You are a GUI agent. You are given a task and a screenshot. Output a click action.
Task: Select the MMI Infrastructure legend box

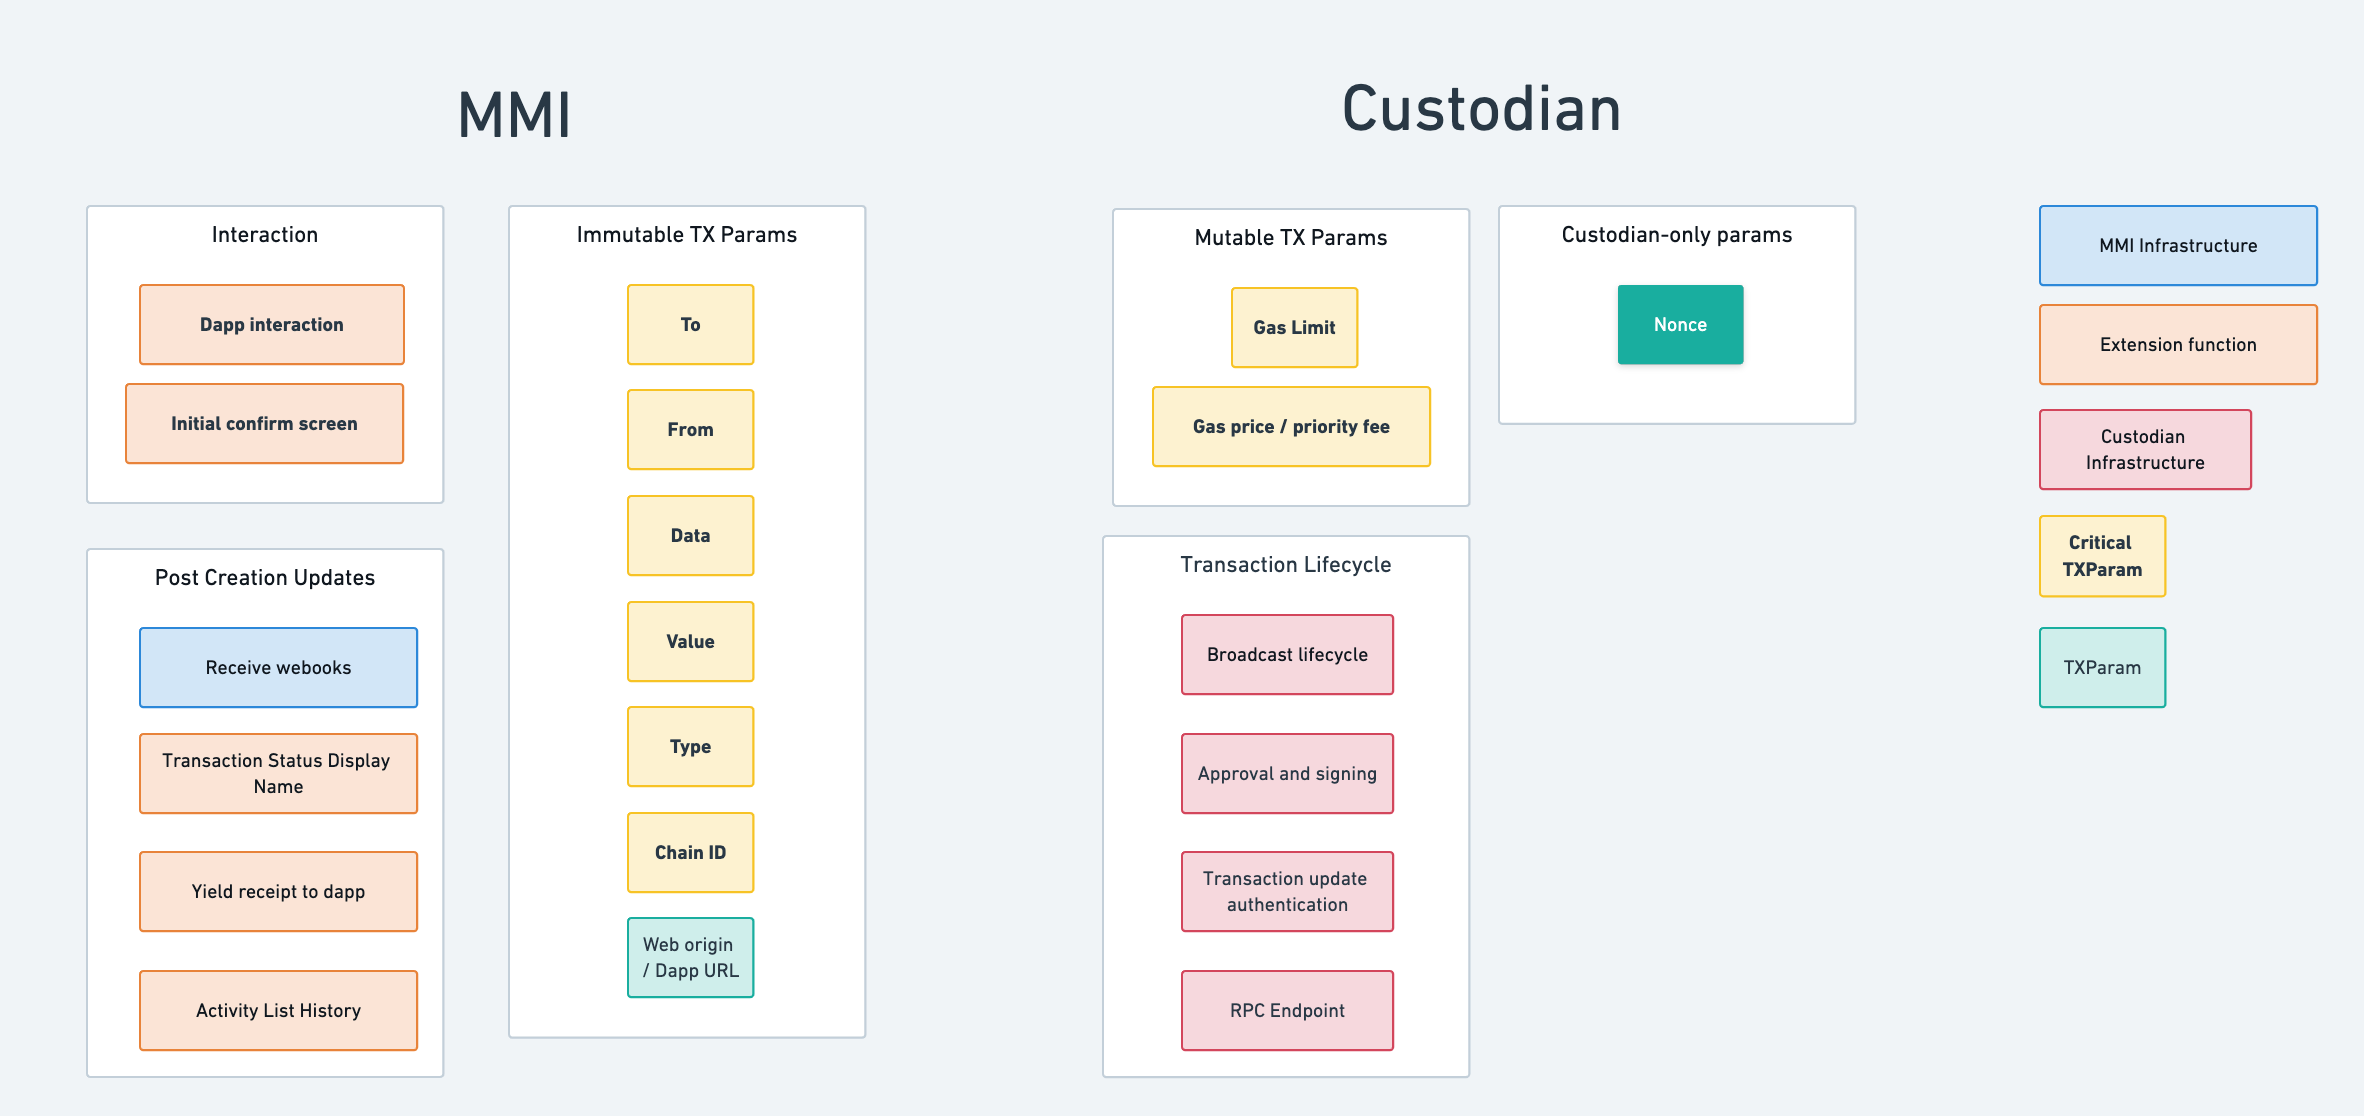(x=2178, y=245)
